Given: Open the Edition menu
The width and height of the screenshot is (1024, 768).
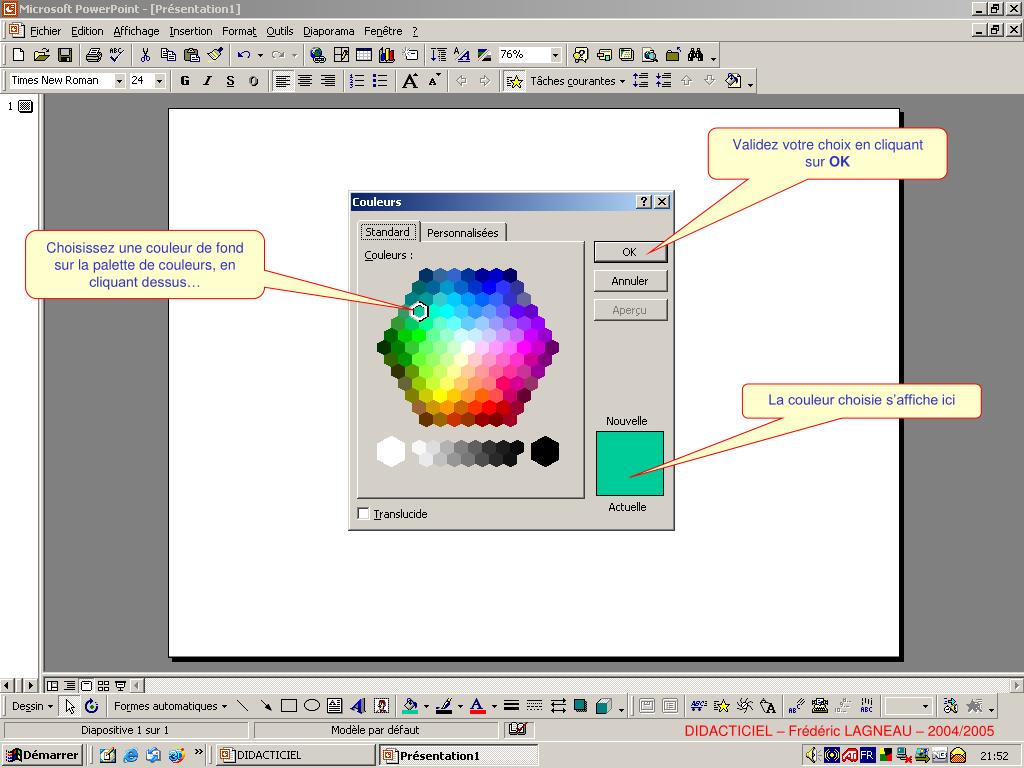Looking at the screenshot, I should 87,31.
